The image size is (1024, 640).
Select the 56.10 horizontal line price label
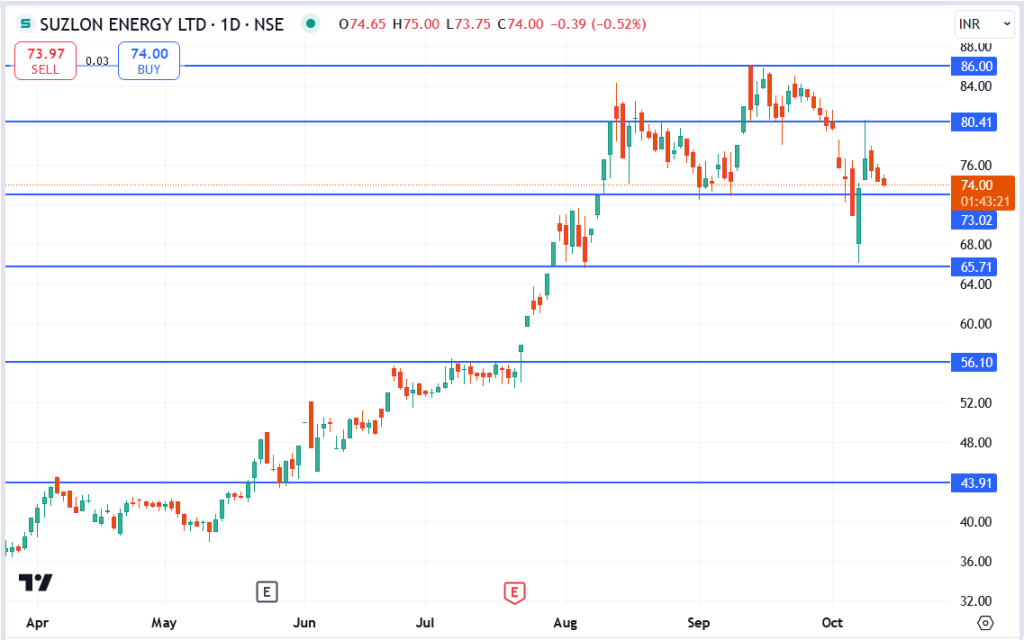tap(974, 362)
